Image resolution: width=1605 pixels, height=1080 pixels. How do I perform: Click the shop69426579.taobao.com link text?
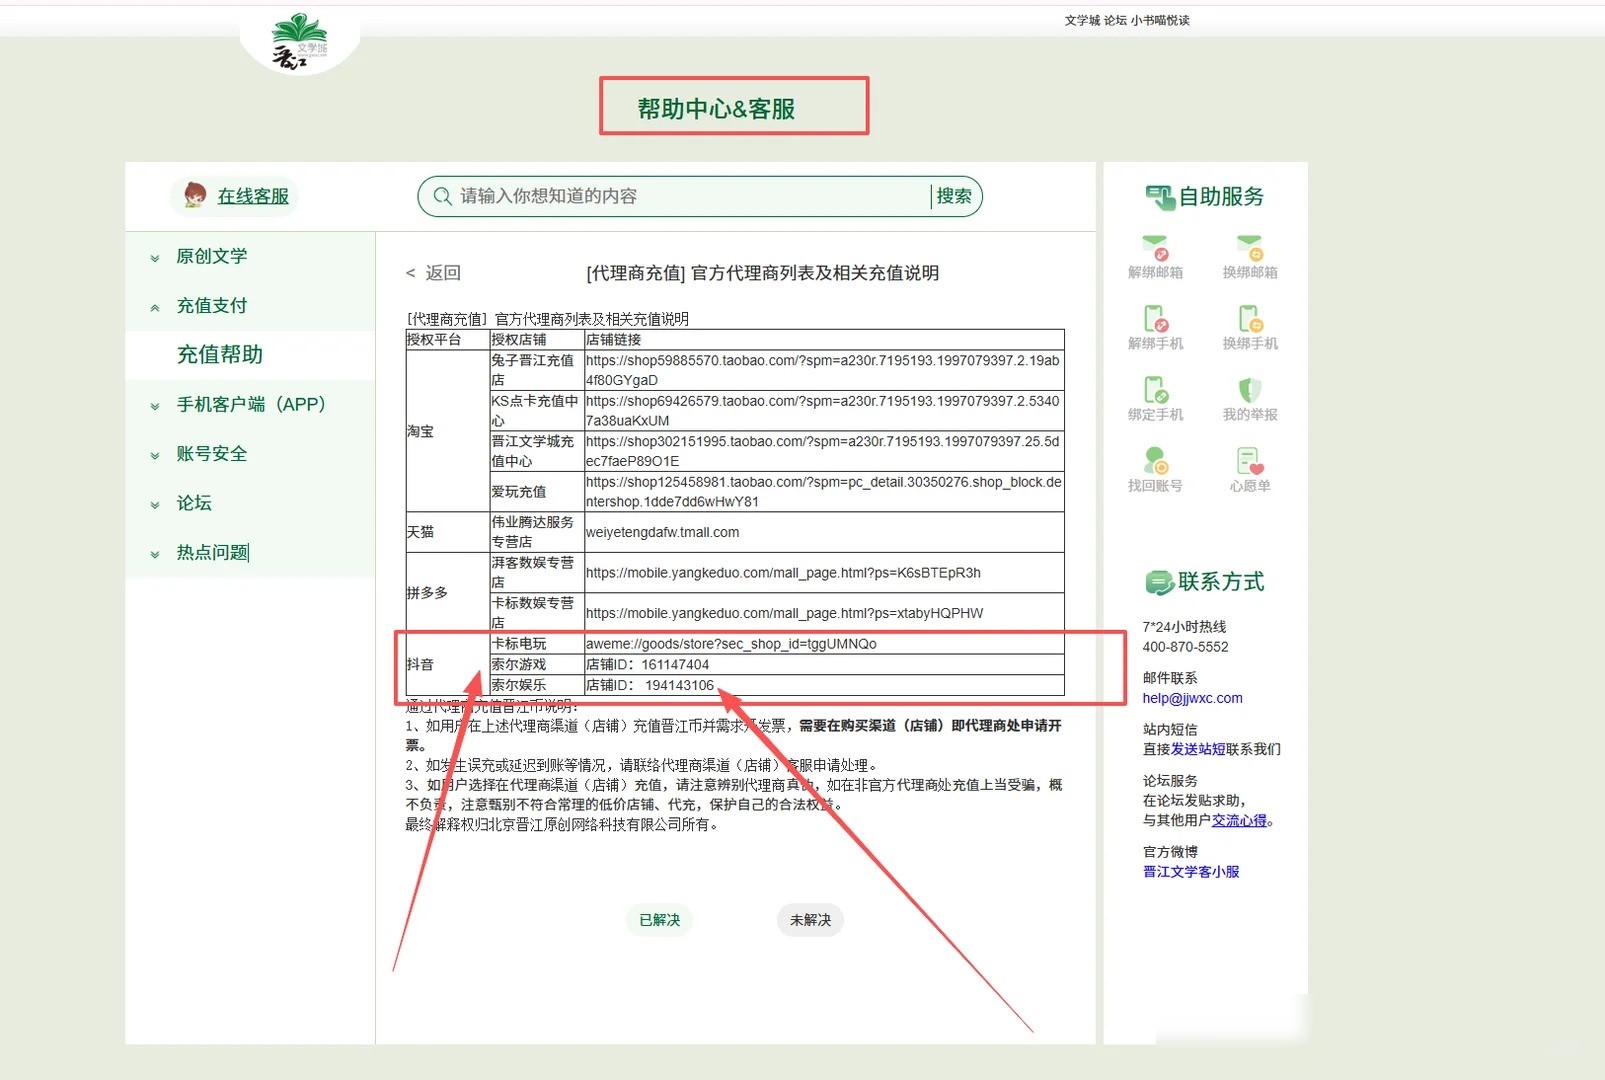pyautogui.click(x=823, y=411)
